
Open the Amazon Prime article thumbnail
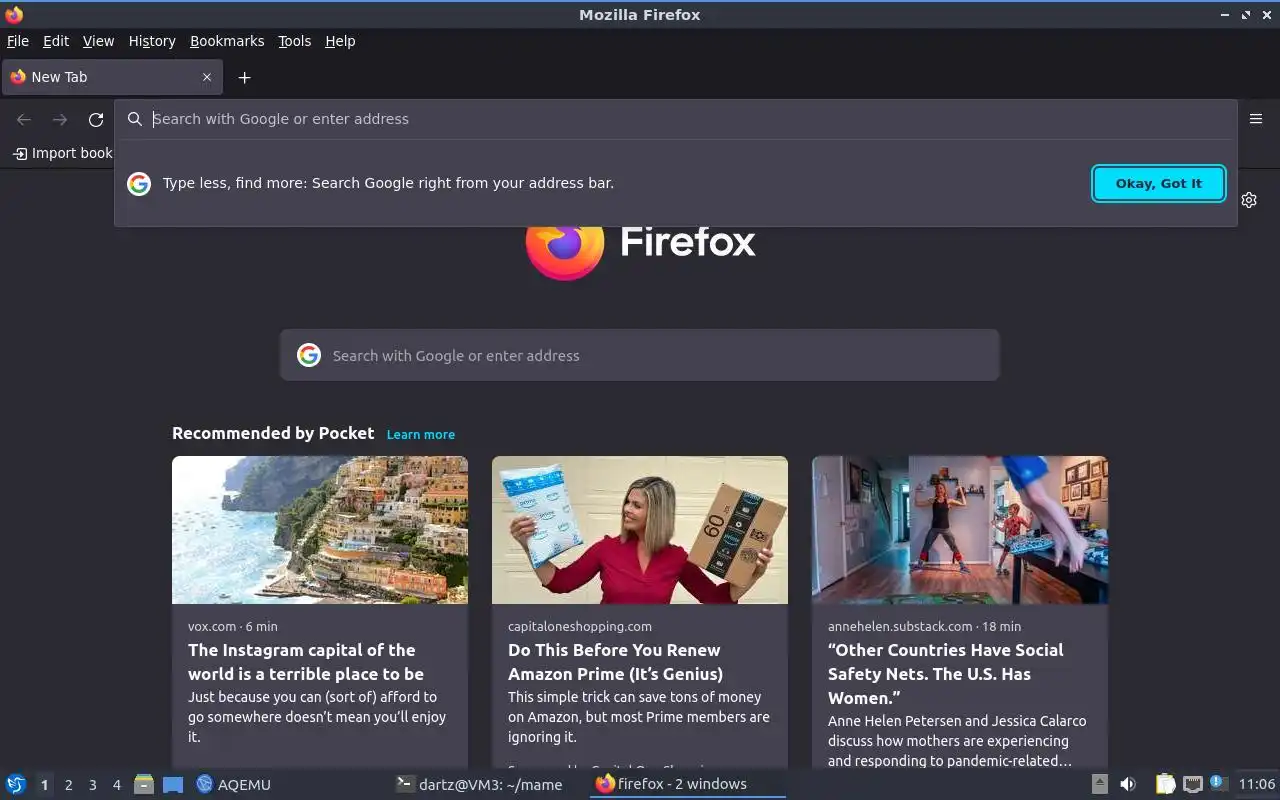pos(640,530)
